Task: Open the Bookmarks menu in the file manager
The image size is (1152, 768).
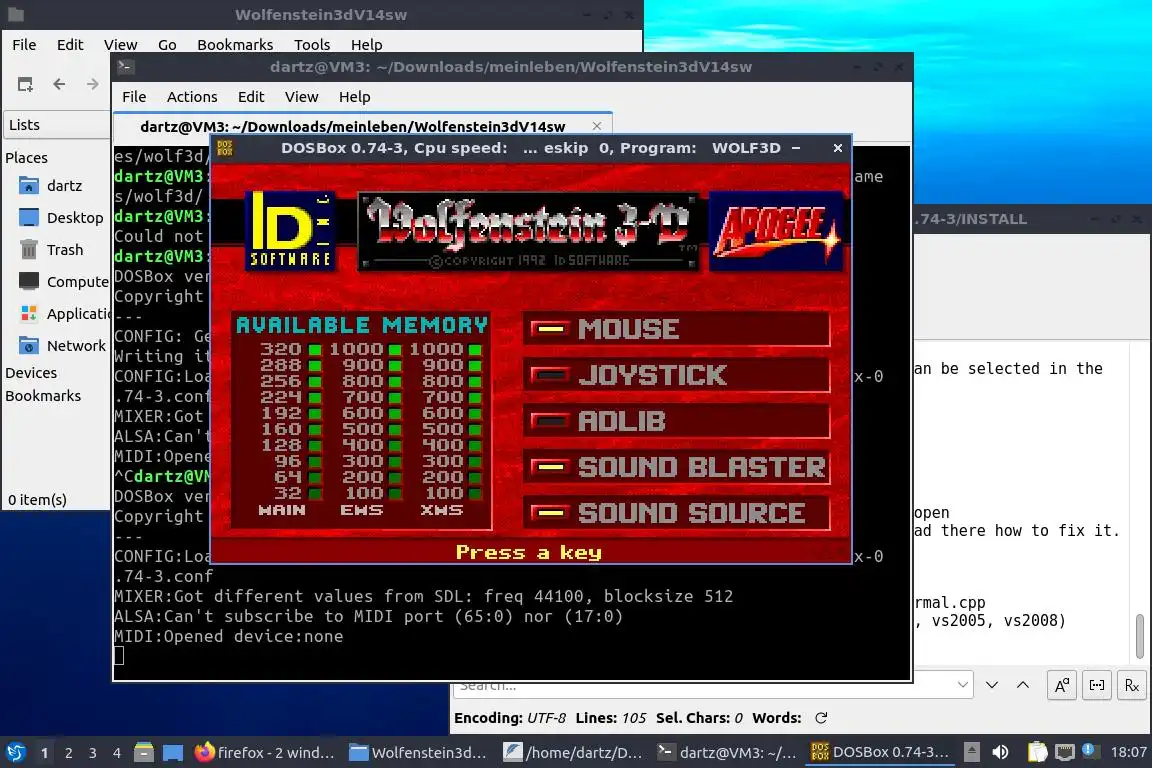Action: tap(235, 45)
